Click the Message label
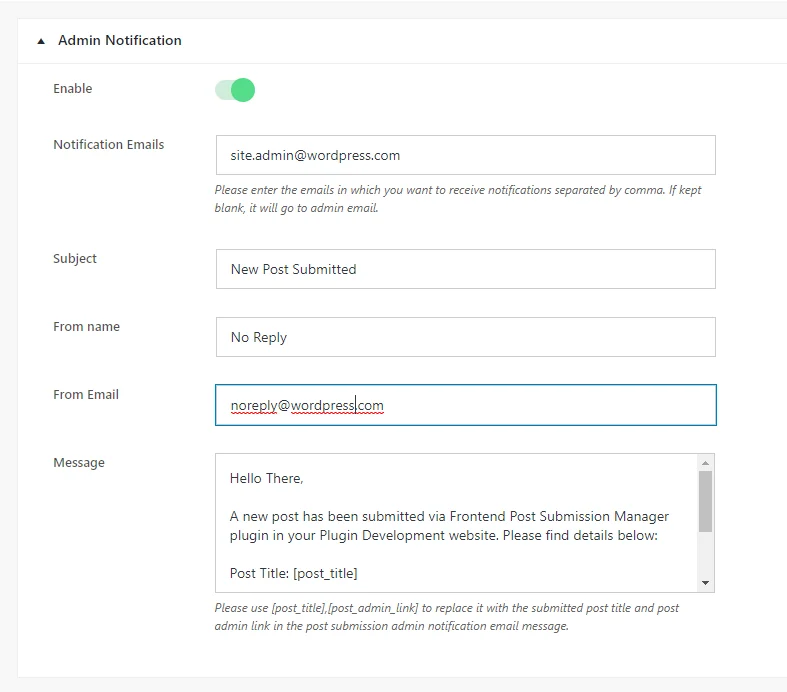 tap(79, 463)
